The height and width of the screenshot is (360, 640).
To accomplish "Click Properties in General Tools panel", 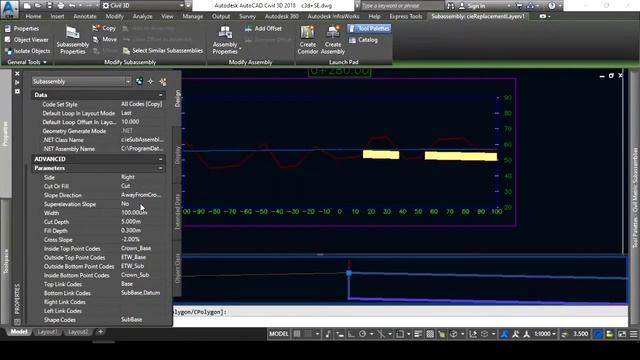I will (22, 29).
